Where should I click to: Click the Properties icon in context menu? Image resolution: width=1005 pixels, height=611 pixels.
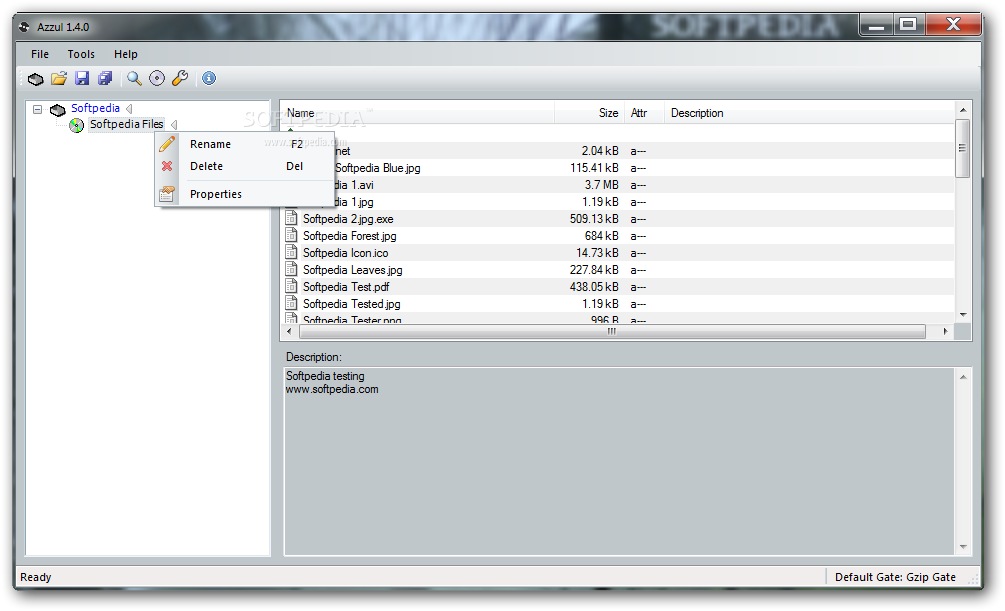[x=167, y=194]
